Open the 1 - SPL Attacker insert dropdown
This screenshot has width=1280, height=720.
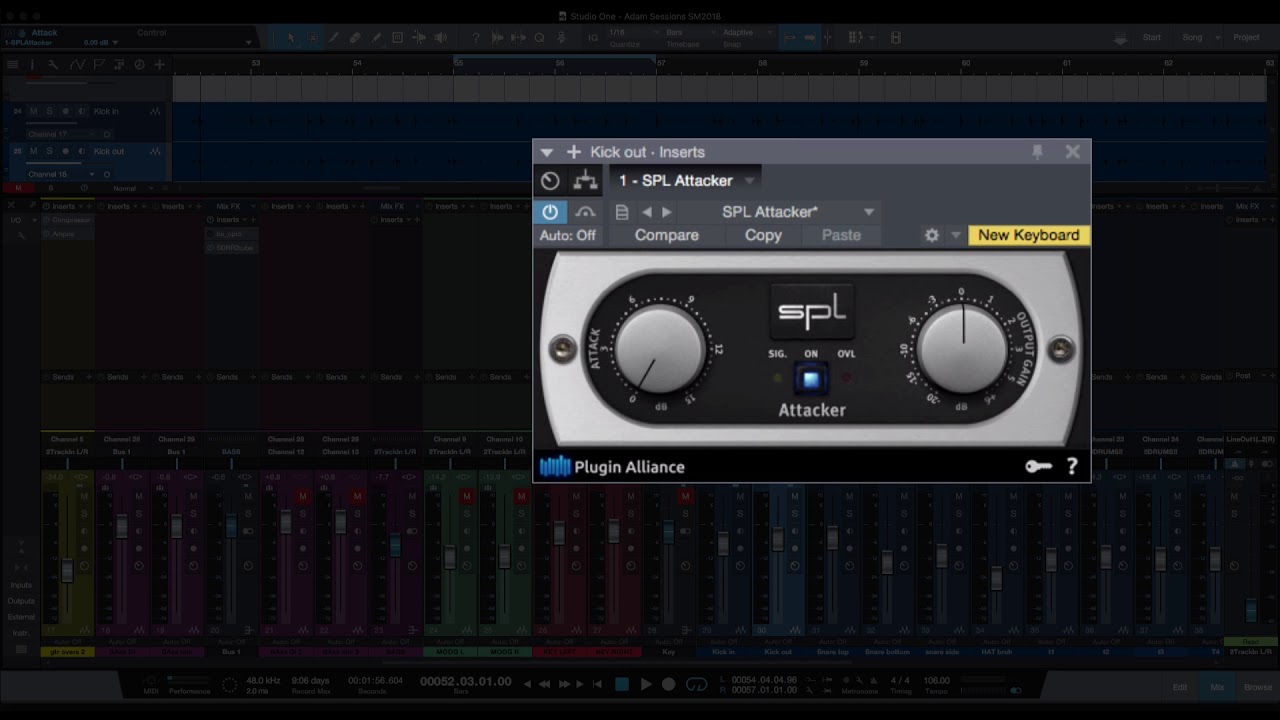pos(686,181)
